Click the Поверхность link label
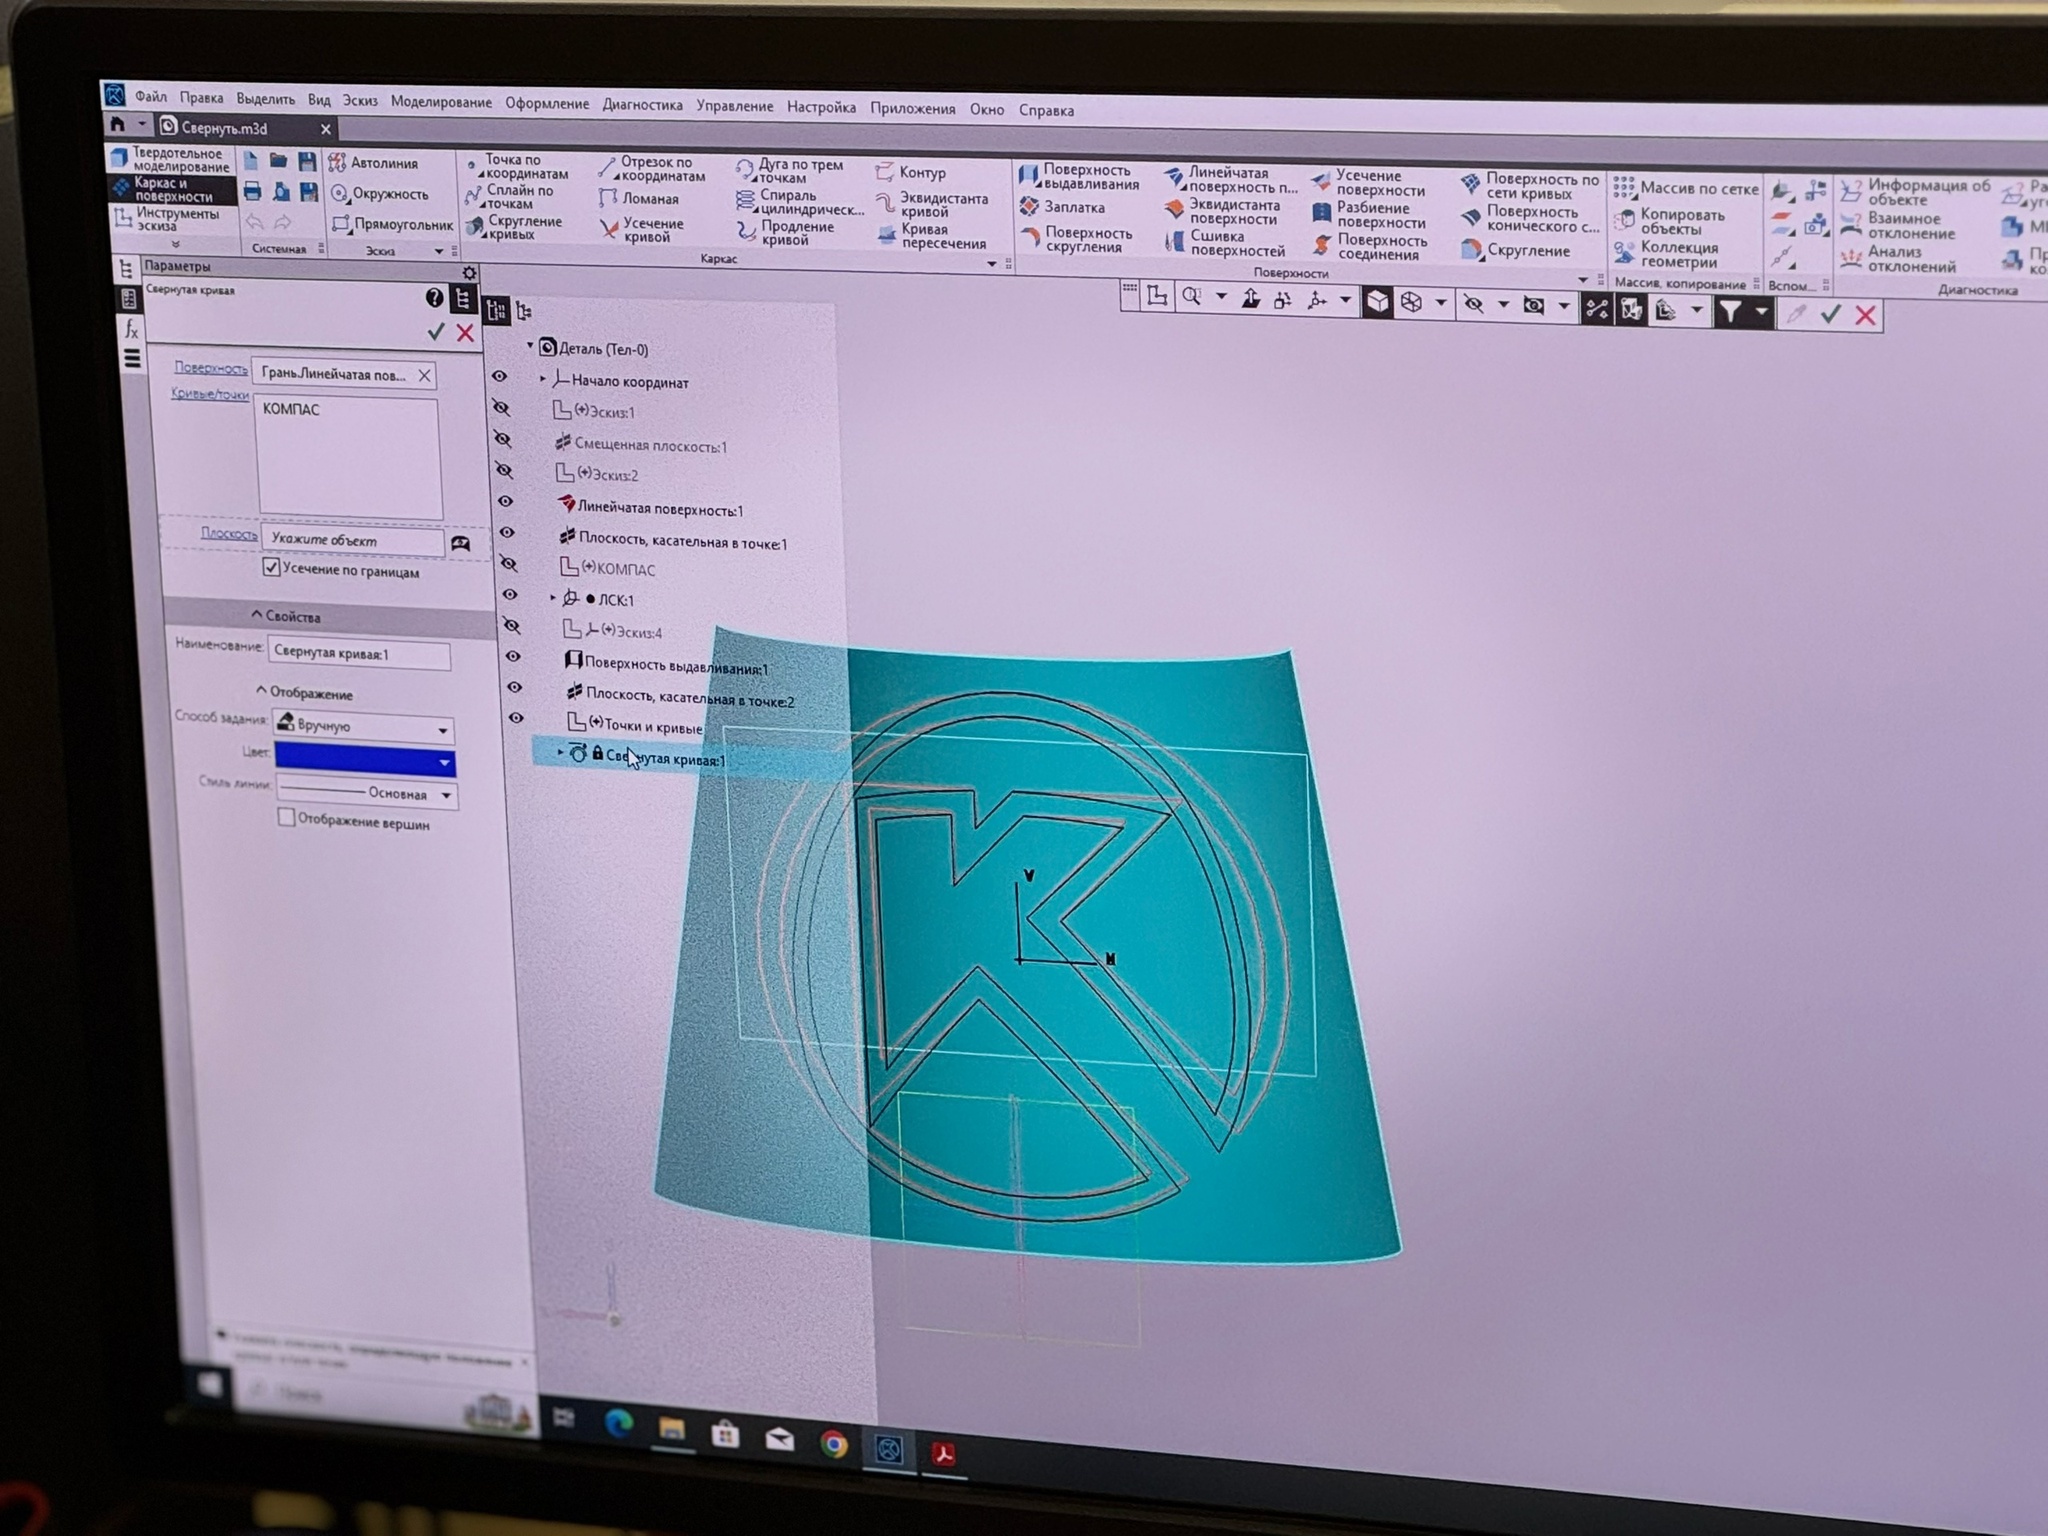Screen dimensions: 2048x1536 (210, 368)
